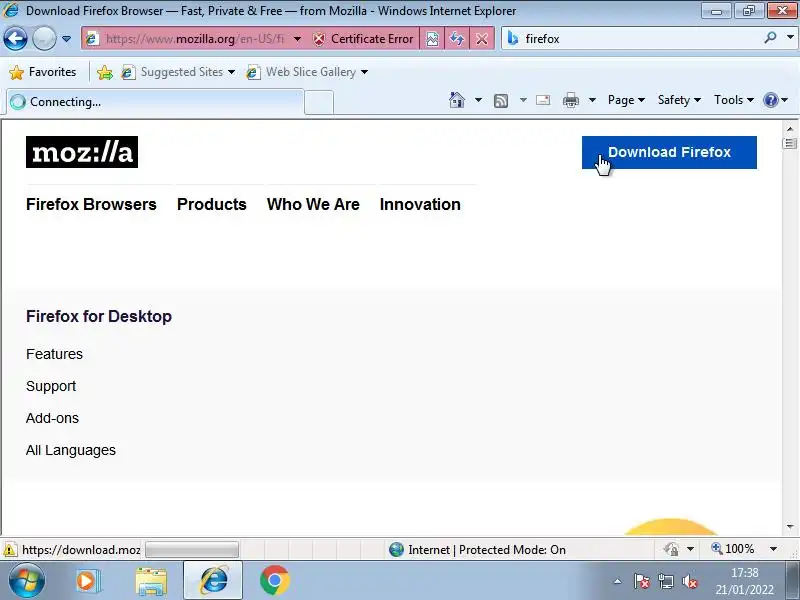
Task: Click the status bar warning triangle icon
Action: point(9,550)
